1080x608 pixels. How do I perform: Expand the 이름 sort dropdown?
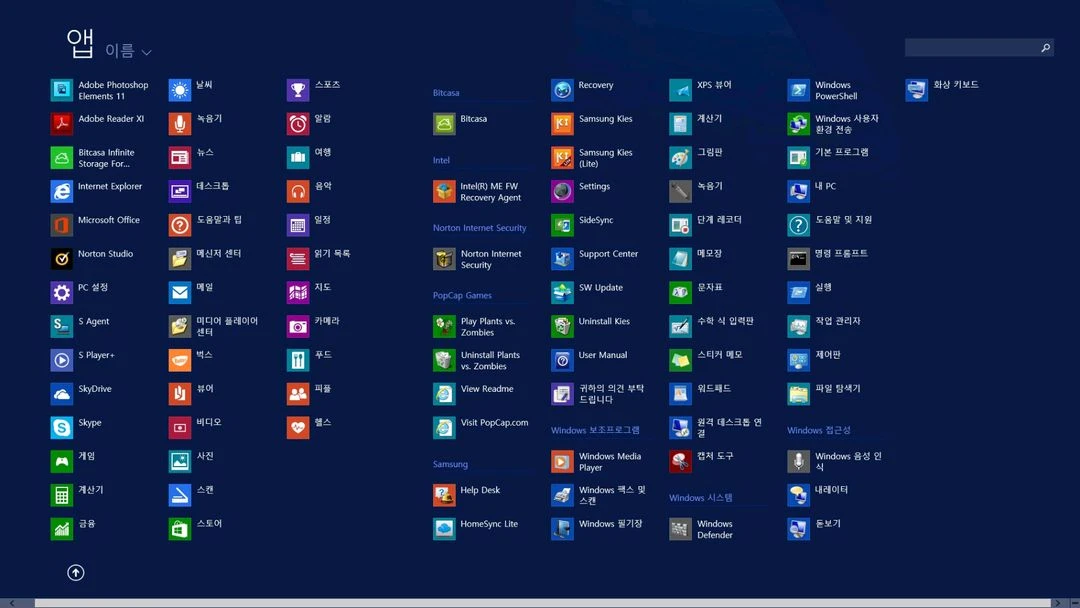(128, 51)
